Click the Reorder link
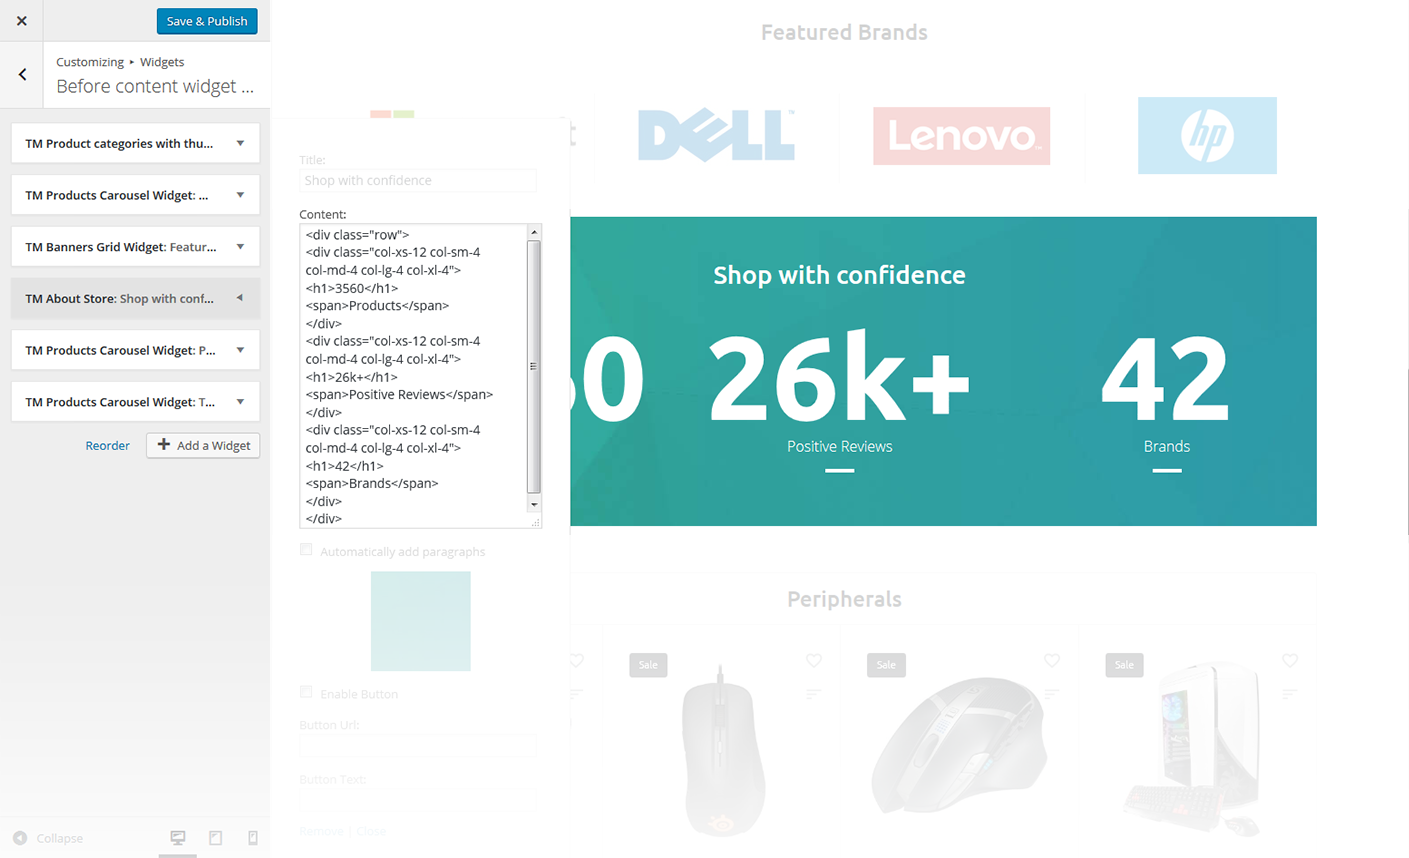 107,446
